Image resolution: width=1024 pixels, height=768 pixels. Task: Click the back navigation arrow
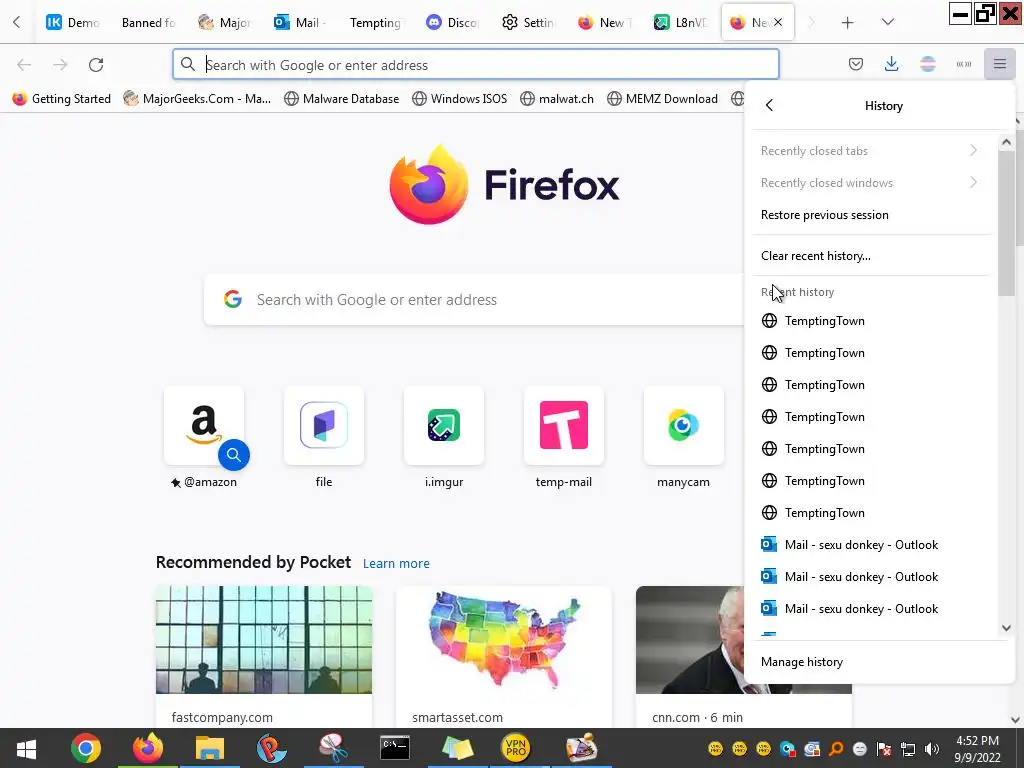[x=24, y=65]
